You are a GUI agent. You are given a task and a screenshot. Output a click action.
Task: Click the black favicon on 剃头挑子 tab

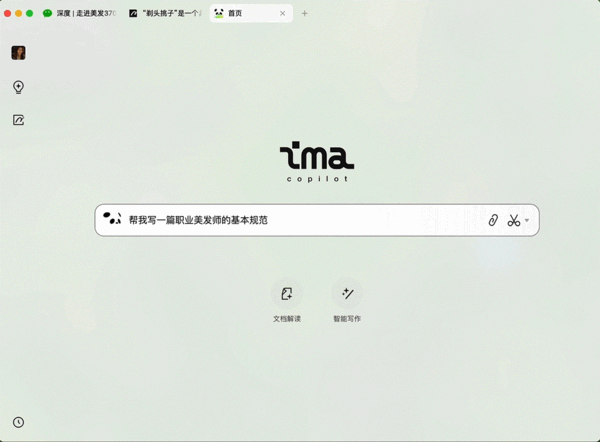pos(133,13)
